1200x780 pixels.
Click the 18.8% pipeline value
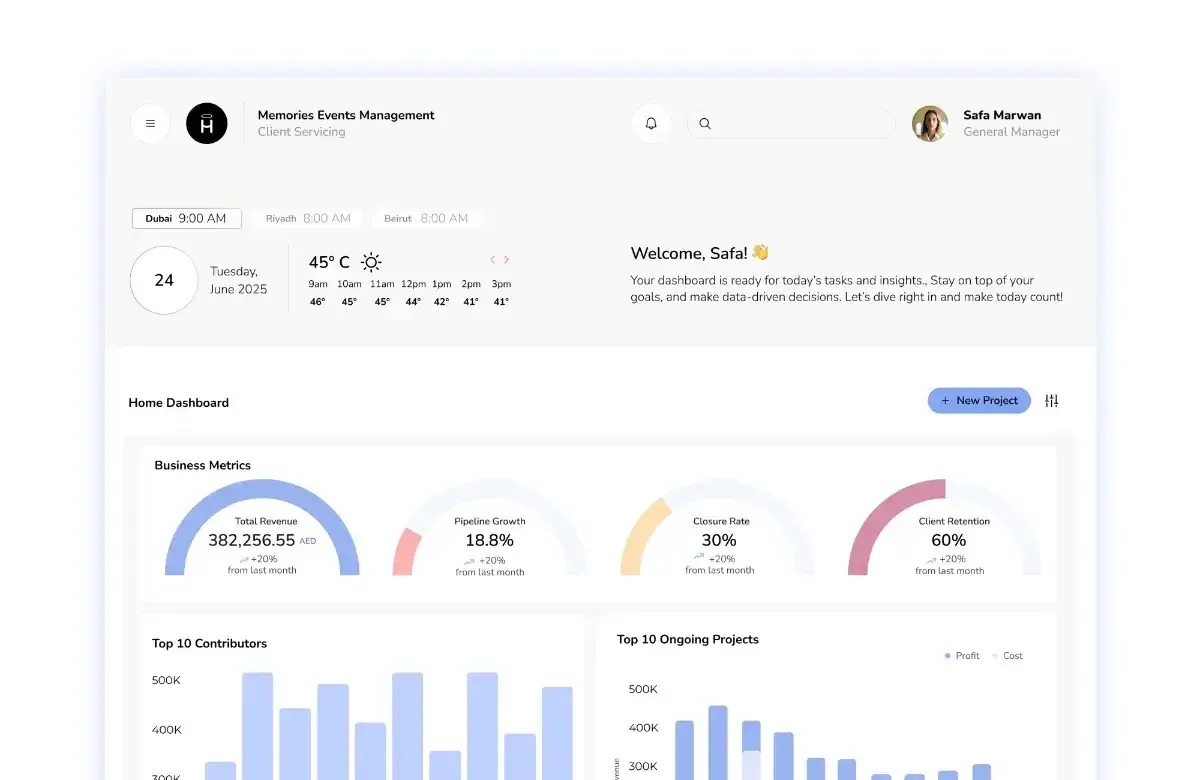coord(489,540)
